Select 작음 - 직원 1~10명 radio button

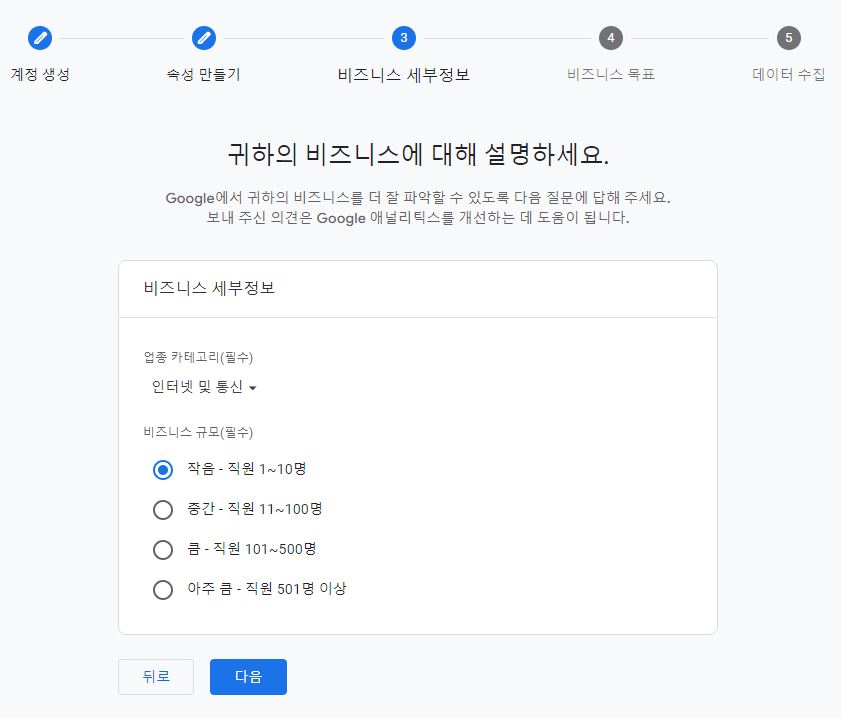[x=163, y=470]
